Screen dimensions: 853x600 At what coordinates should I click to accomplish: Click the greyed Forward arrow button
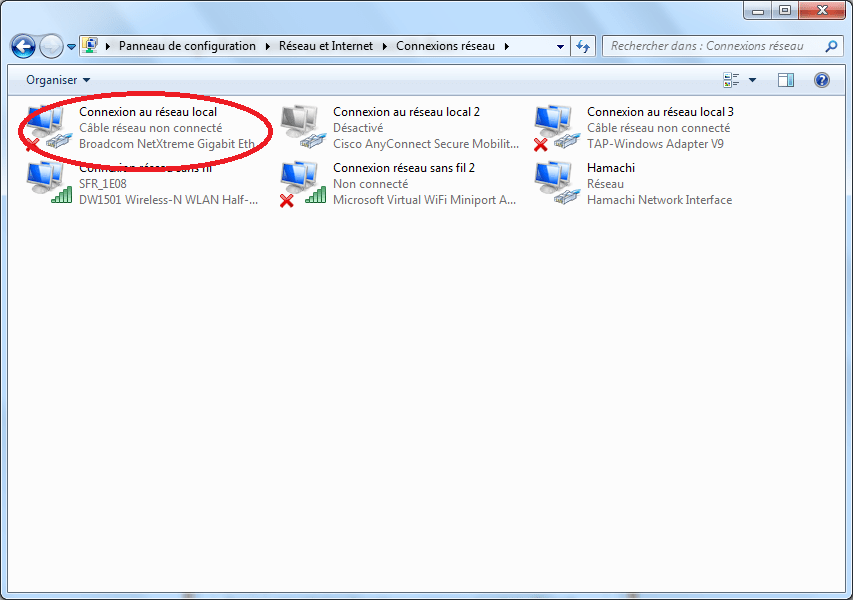click(x=52, y=46)
